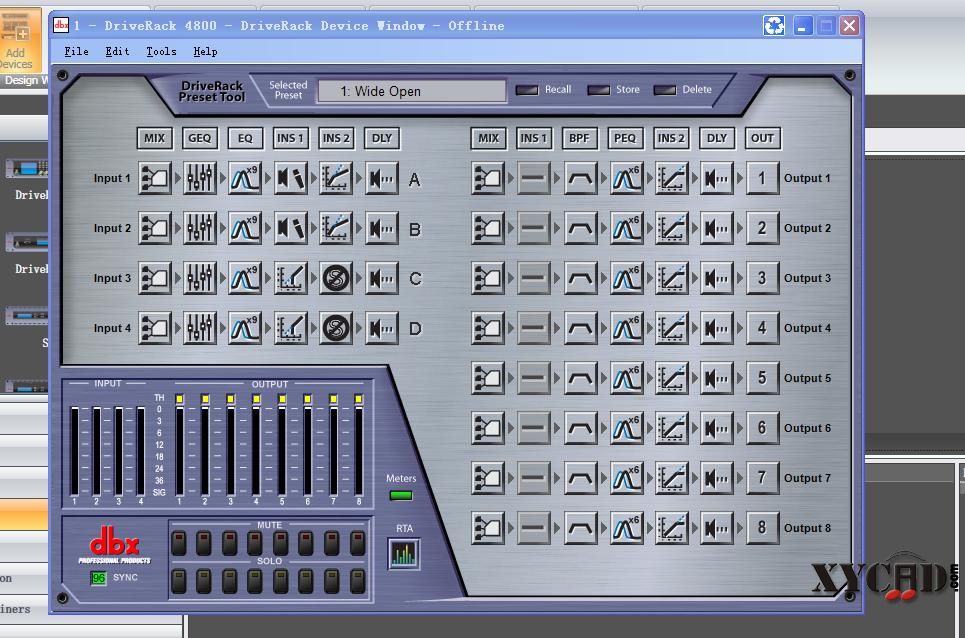Screen dimensions: 965x638
Task: Toggle the seventh SOLO switch for output 7
Action: pos(332,581)
